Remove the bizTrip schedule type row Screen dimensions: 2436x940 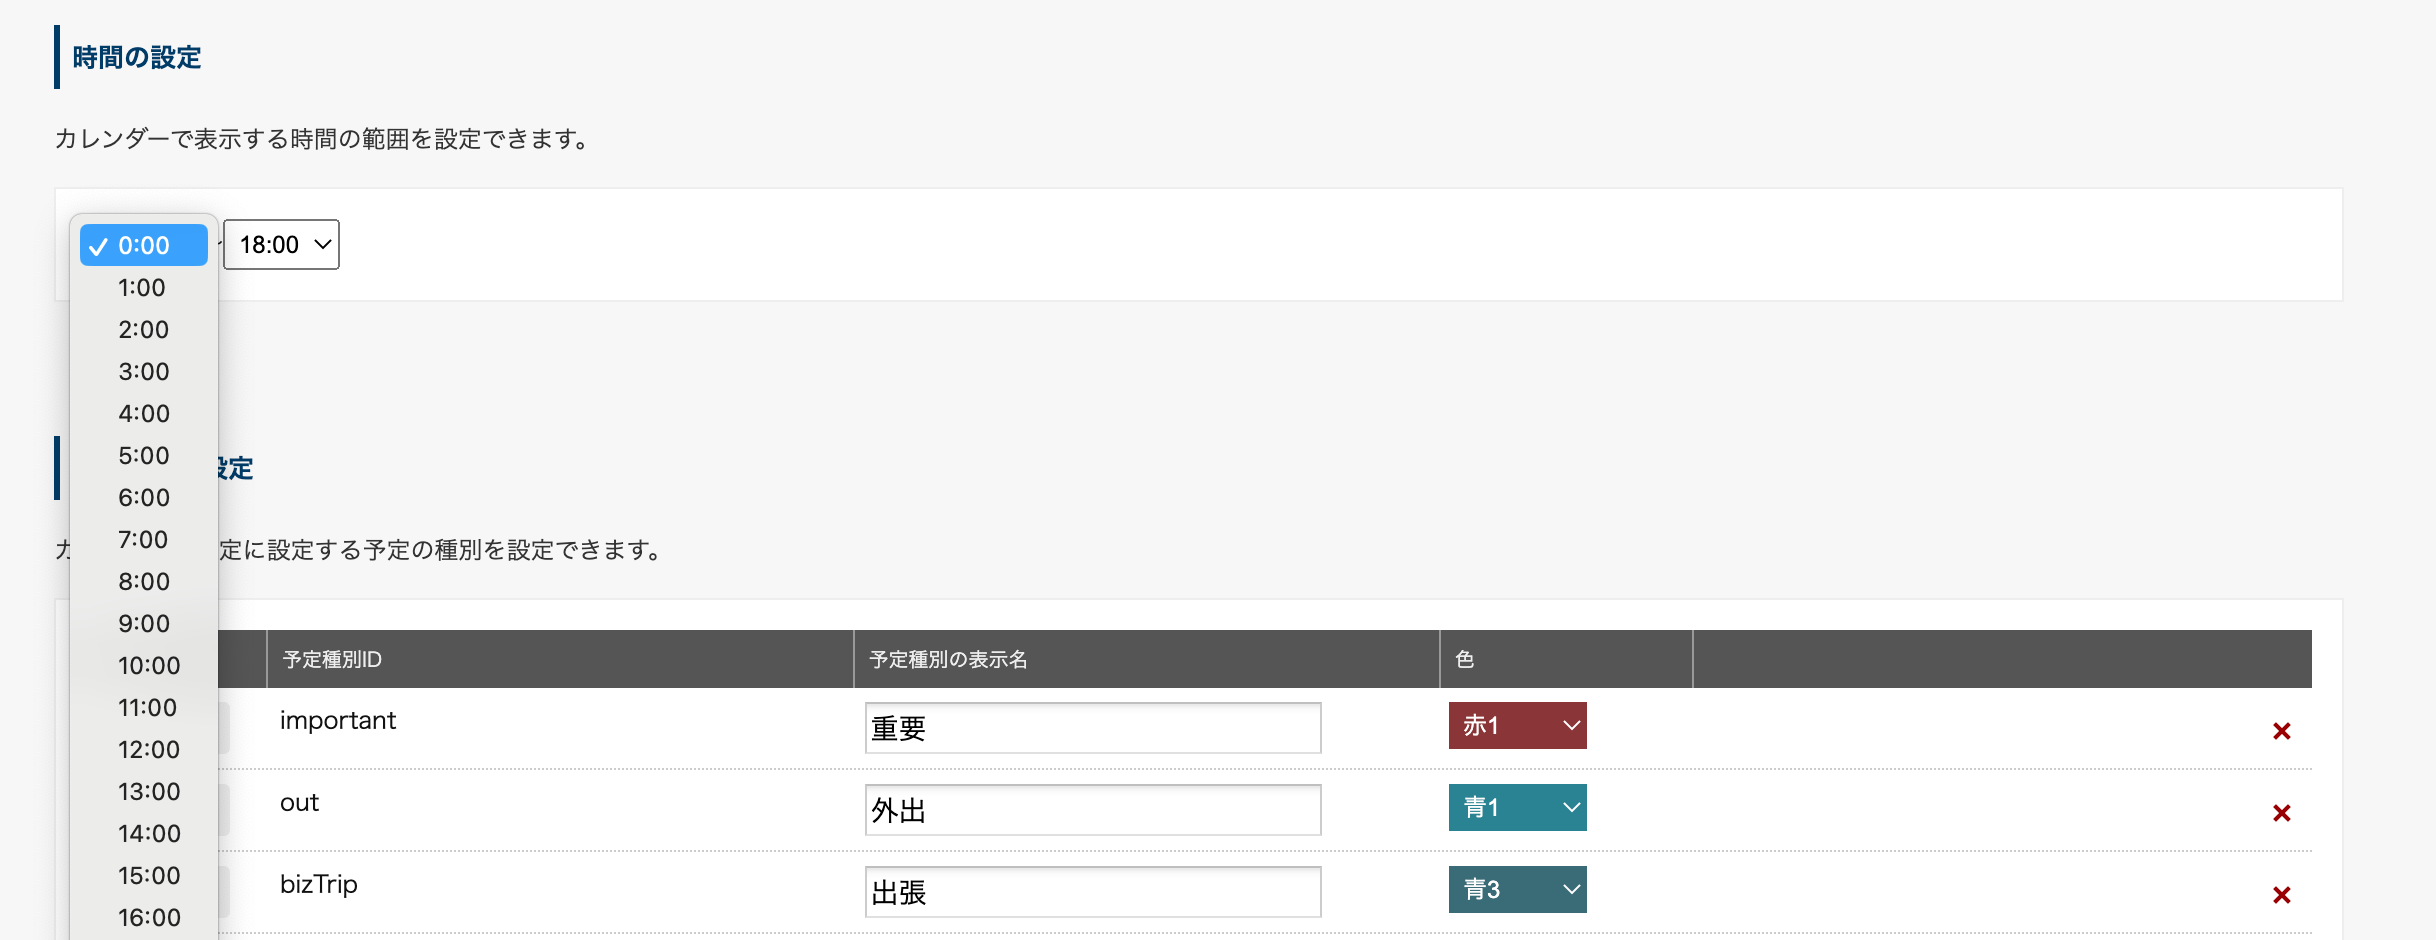pyautogui.click(x=2281, y=895)
